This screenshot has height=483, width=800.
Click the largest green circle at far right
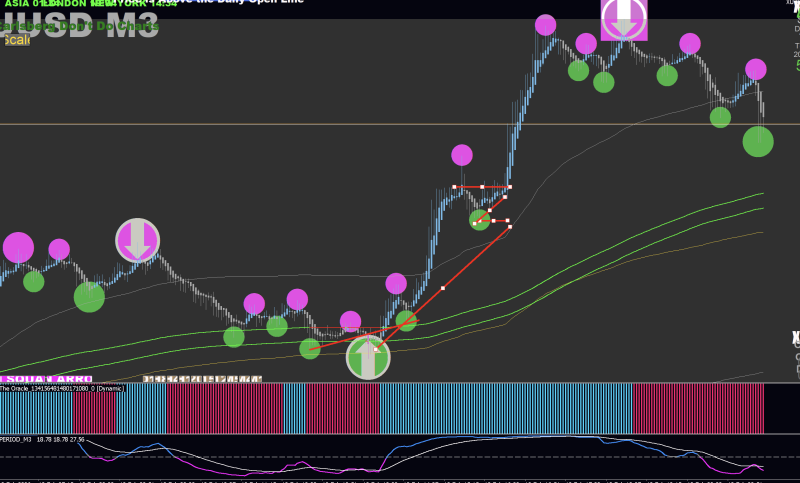click(x=758, y=141)
